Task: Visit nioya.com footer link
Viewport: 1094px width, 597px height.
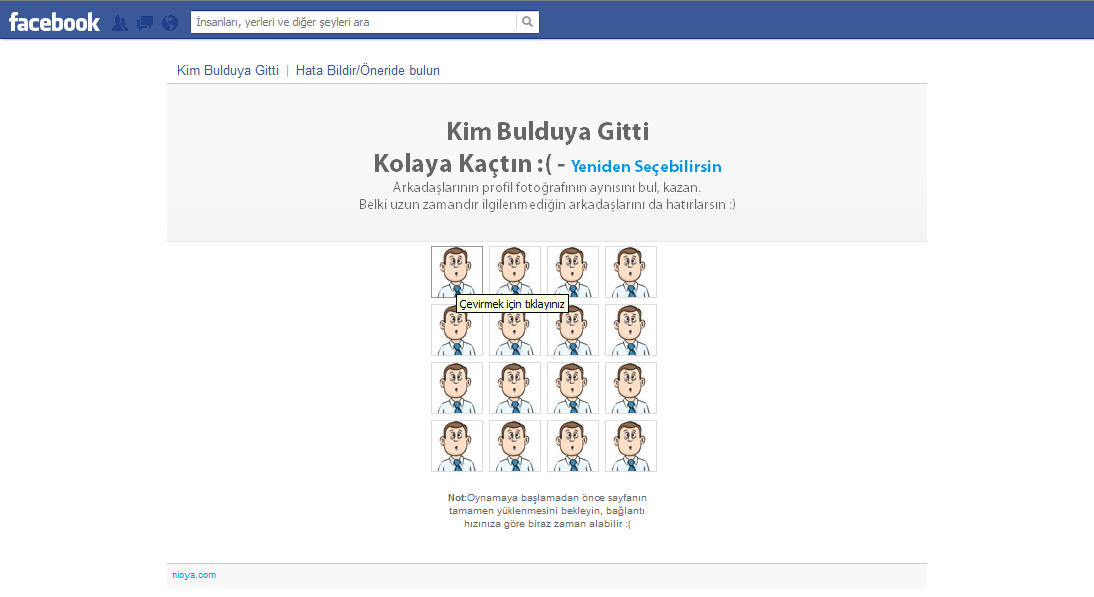Action: [194, 575]
